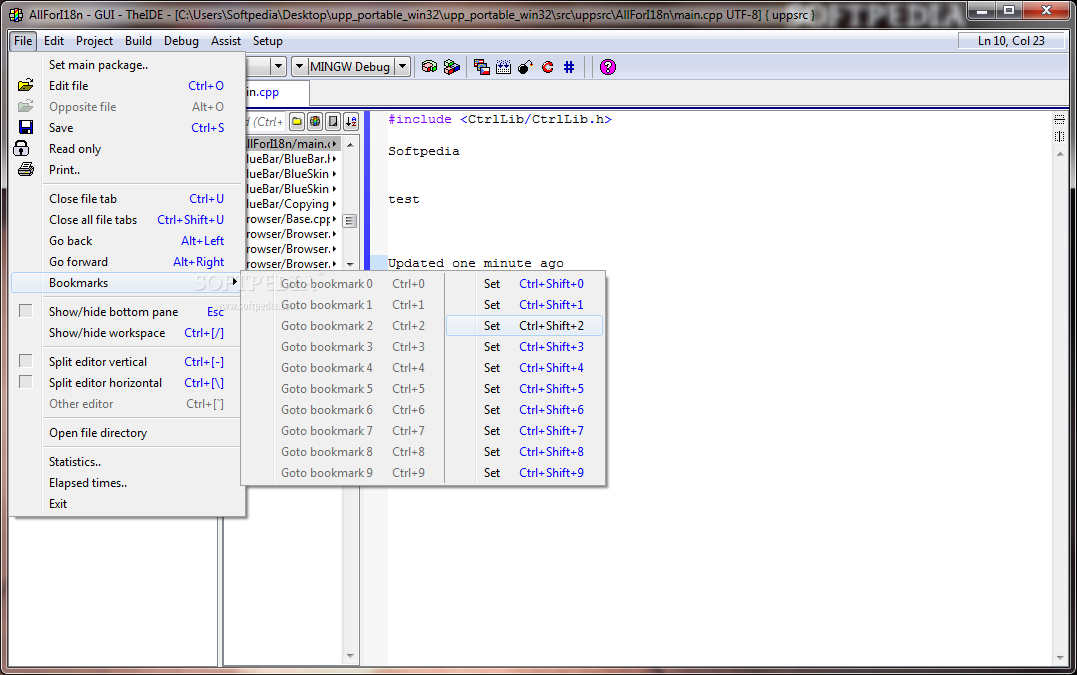
Task: Choose Set main package.. in File menu
Action: click(127, 65)
